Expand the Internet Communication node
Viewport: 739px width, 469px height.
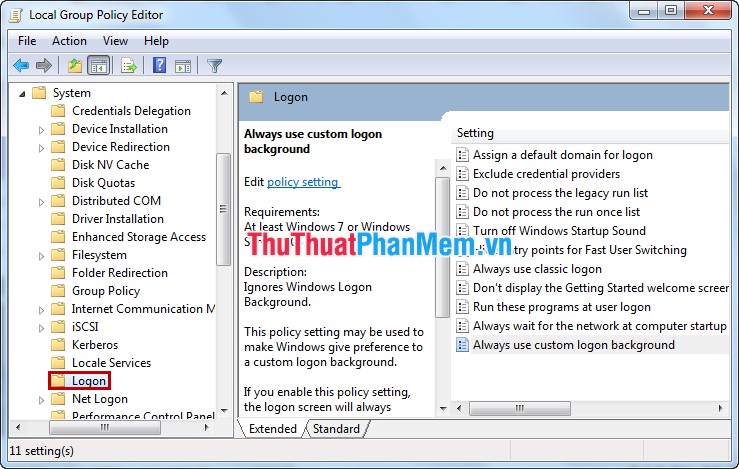point(41,310)
